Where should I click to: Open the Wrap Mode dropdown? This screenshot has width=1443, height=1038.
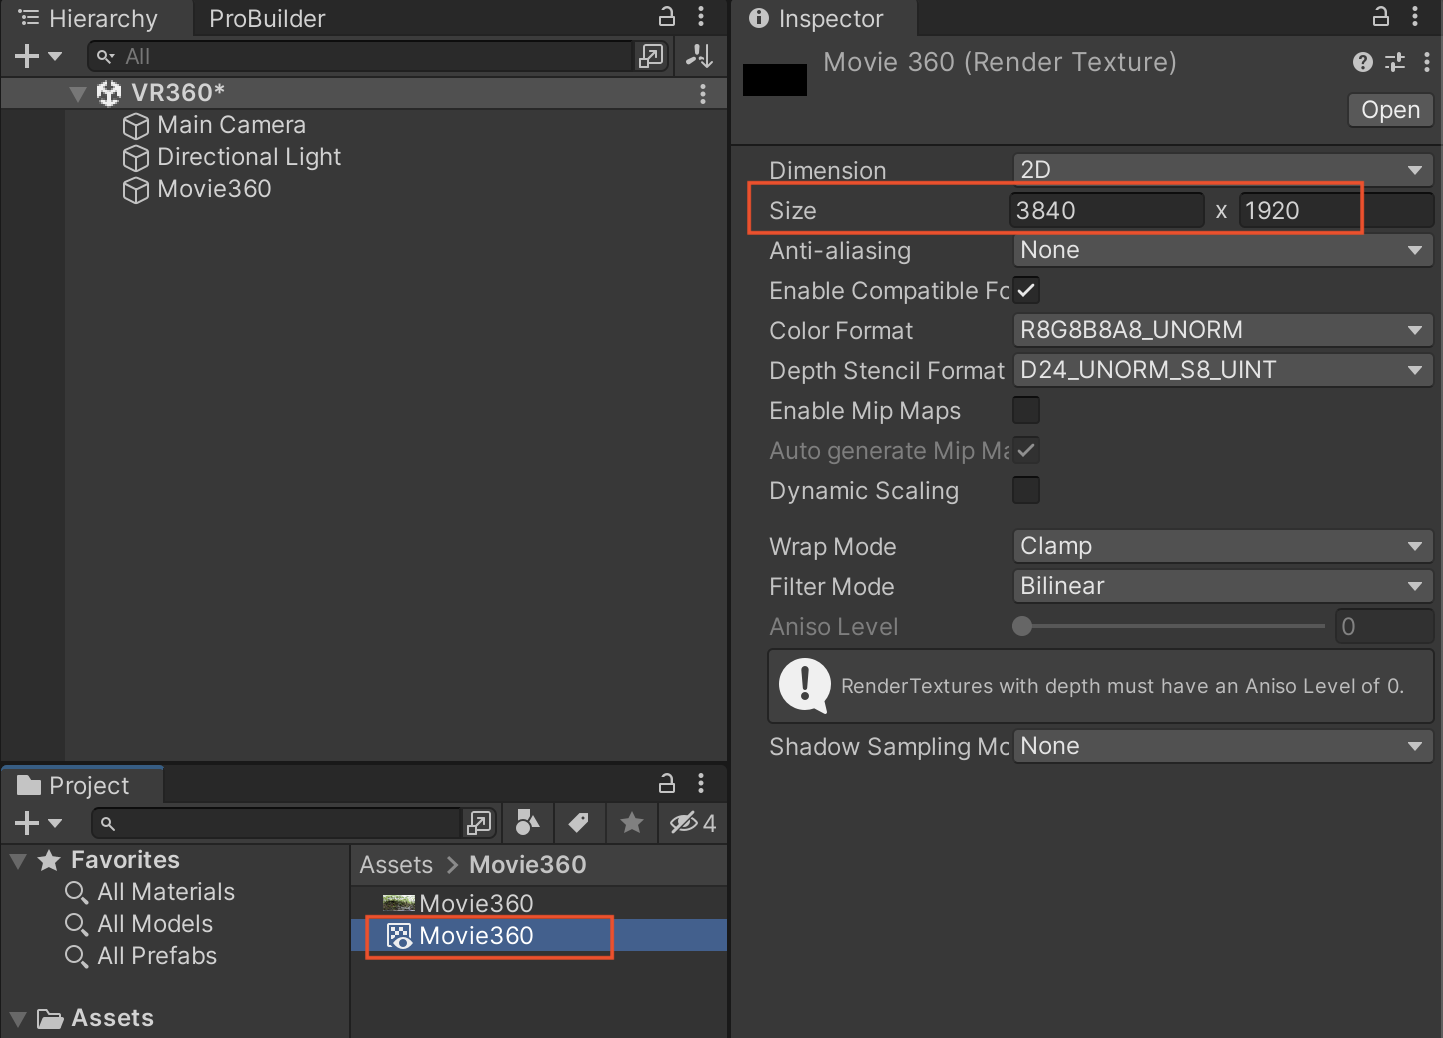tap(1222, 546)
